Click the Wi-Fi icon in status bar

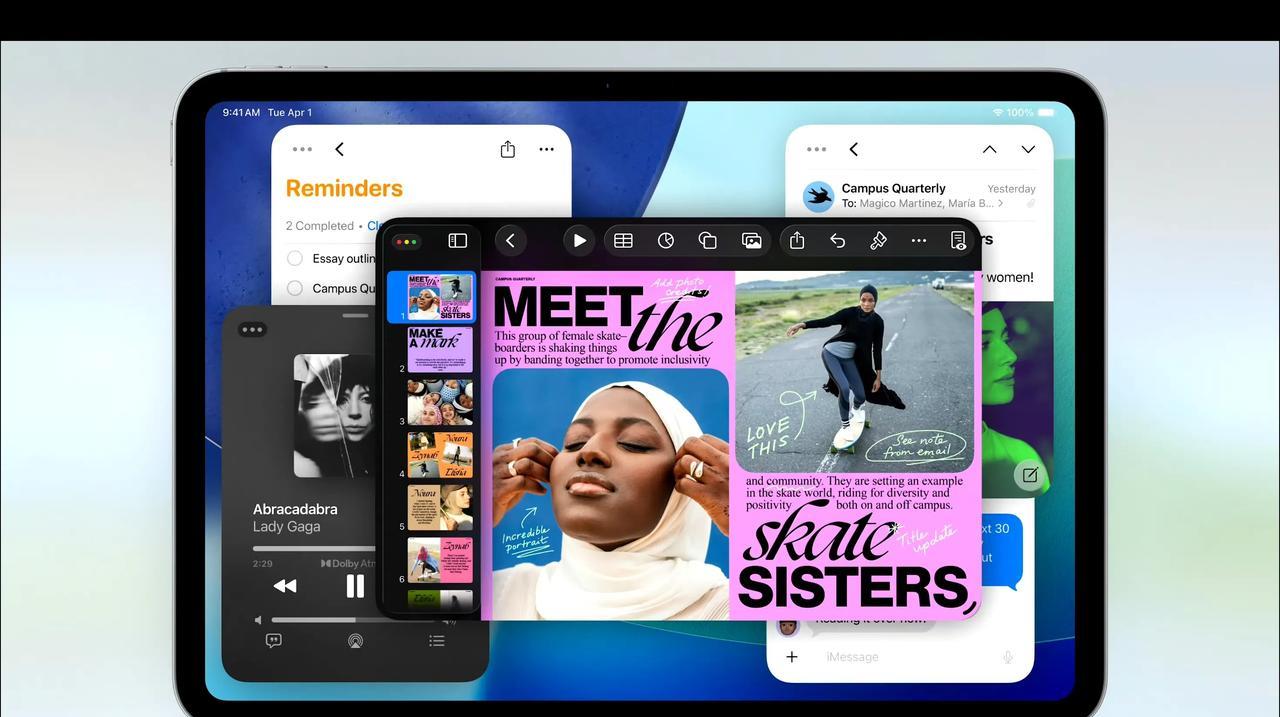(997, 113)
